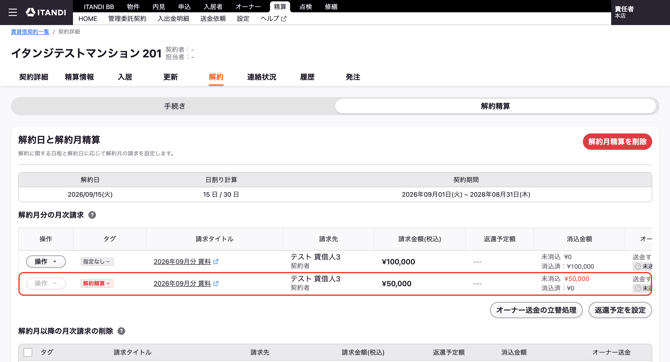Screen dimensions: 670x362
Task: Open 2026年09月分 賃料 link in ¥50,000 row
Action: pos(182,283)
